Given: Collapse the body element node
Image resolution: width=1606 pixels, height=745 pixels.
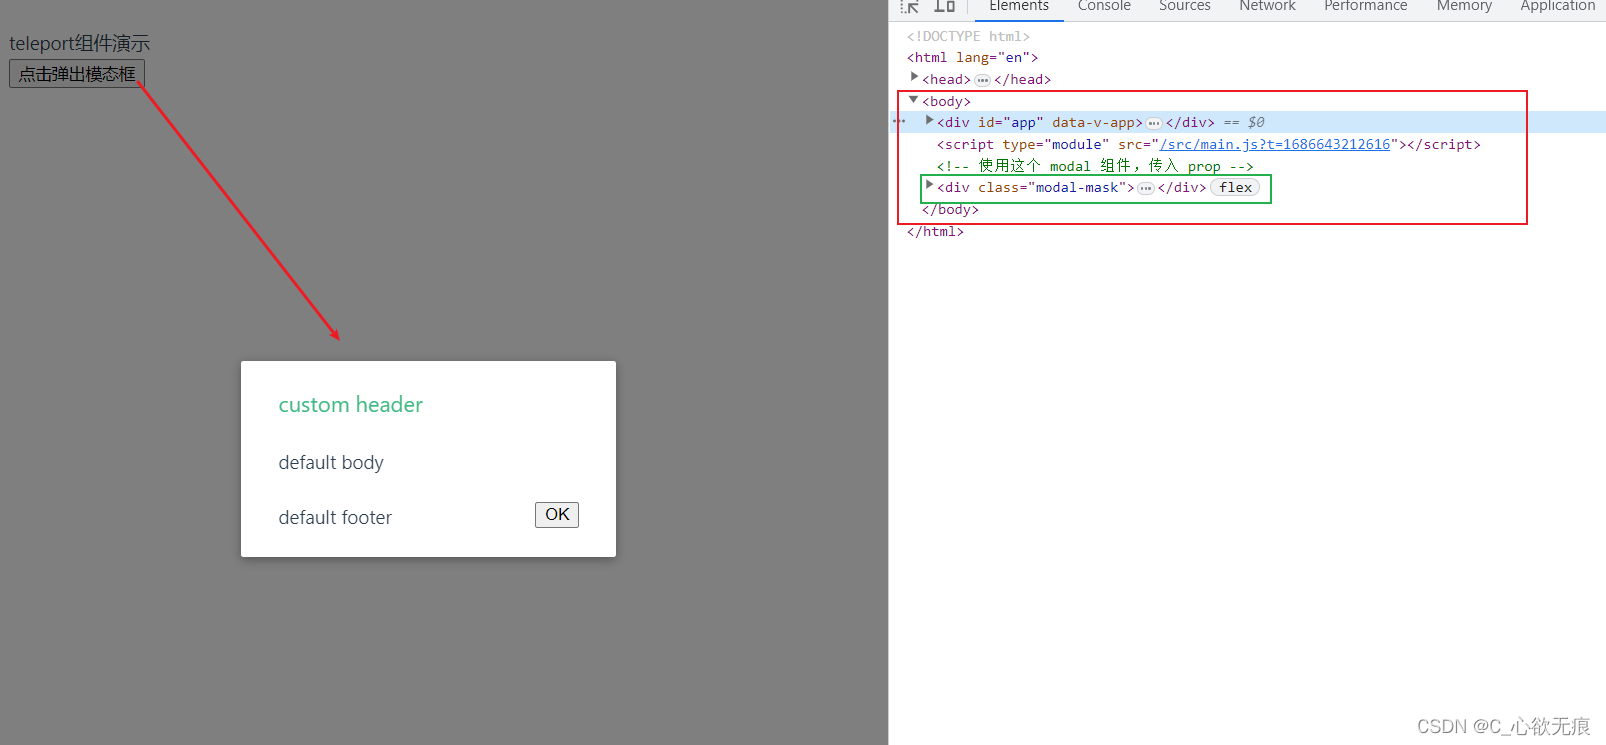Looking at the screenshot, I should click(x=913, y=100).
